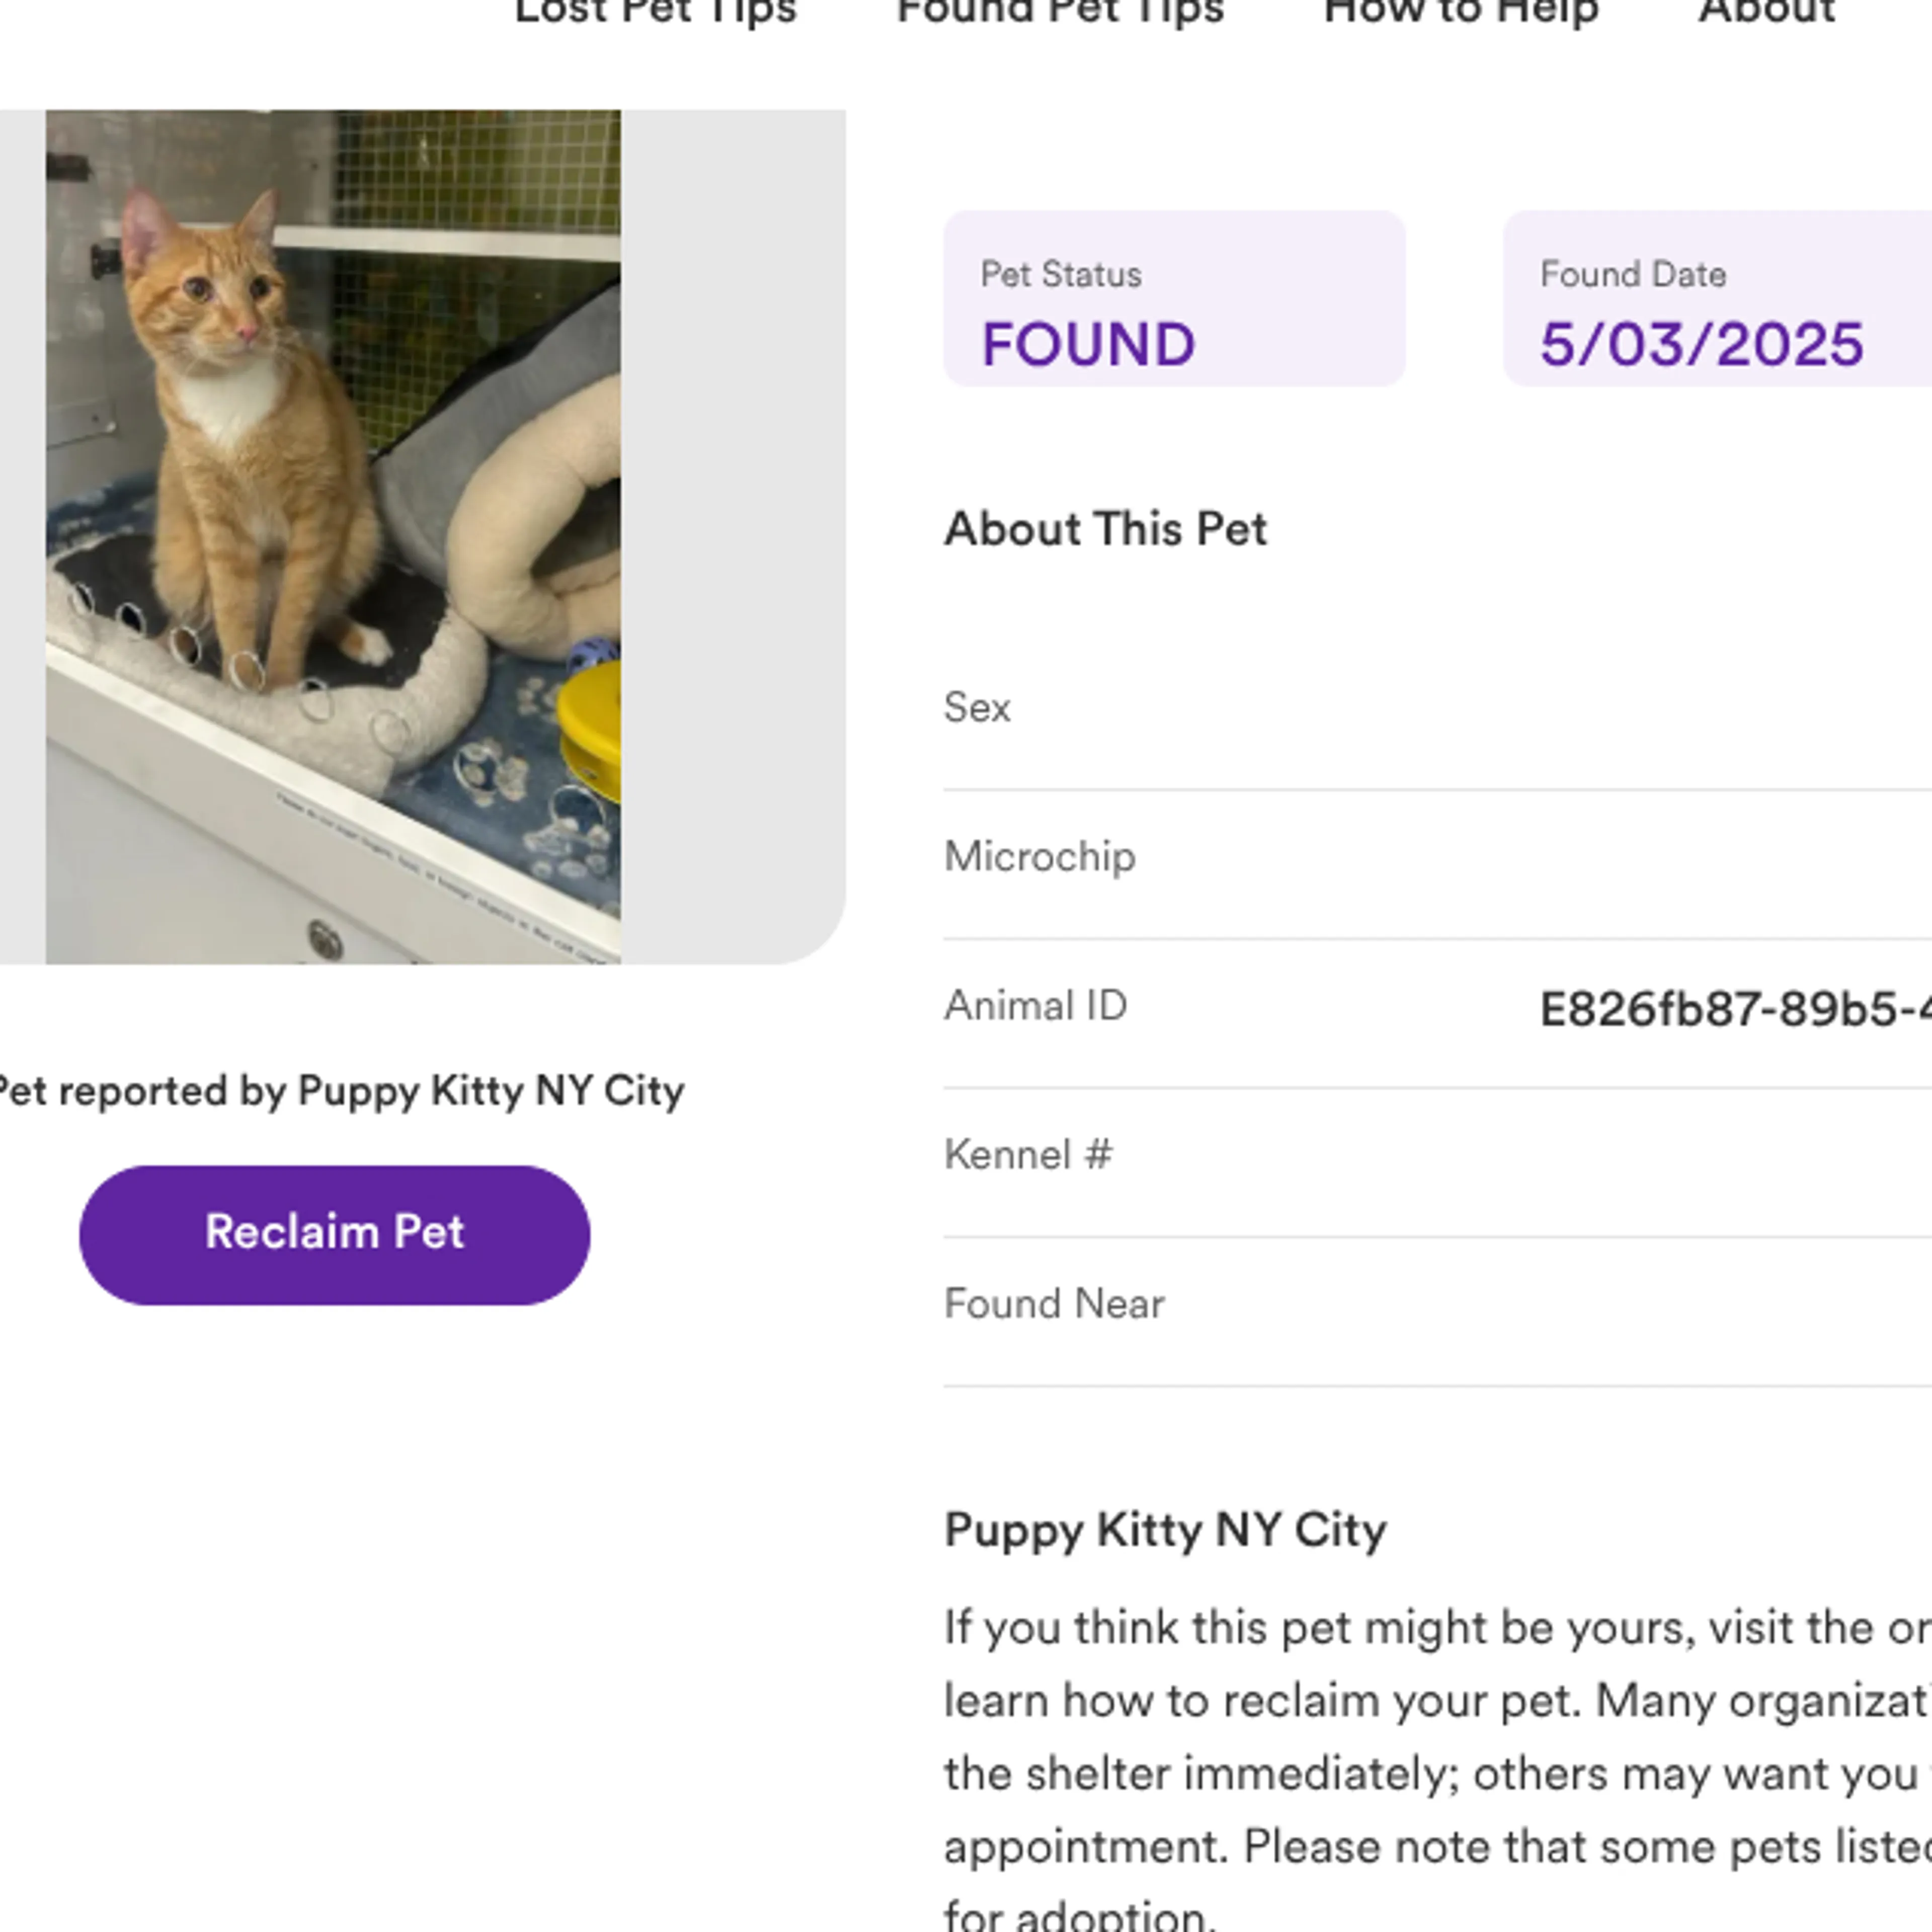Screen dimensions: 1932x1932
Task: Click the 'Pet reported by Puppy Kitty NY City' text
Action: click(x=341, y=1092)
